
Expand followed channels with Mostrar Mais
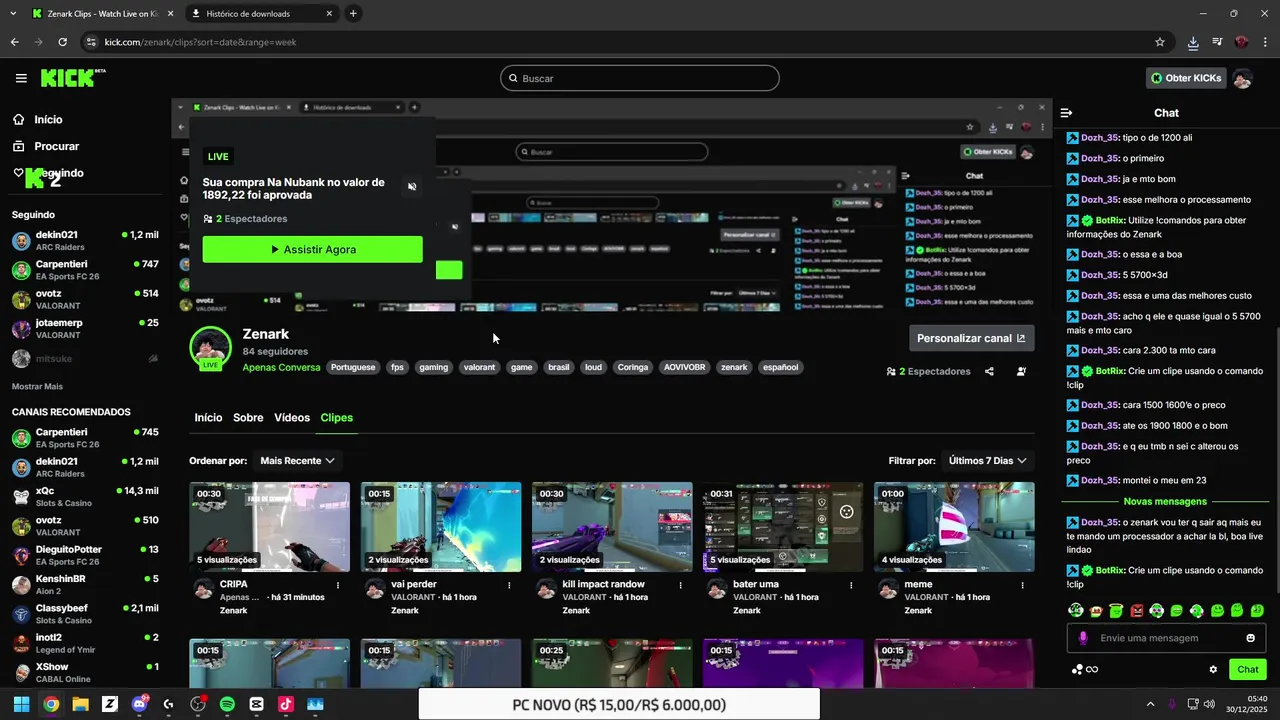tap(37, 386)
